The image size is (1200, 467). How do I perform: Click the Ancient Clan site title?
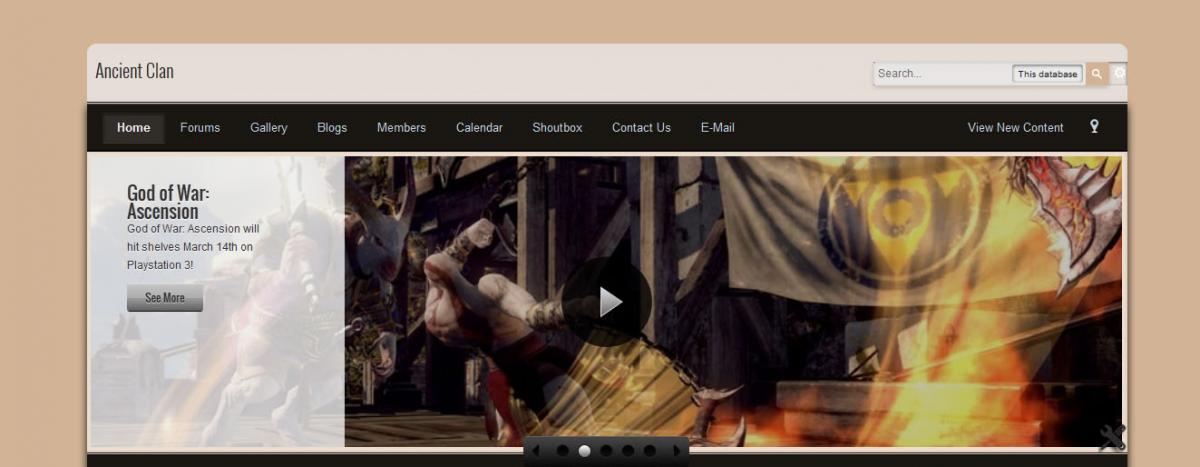coord(134,71)
